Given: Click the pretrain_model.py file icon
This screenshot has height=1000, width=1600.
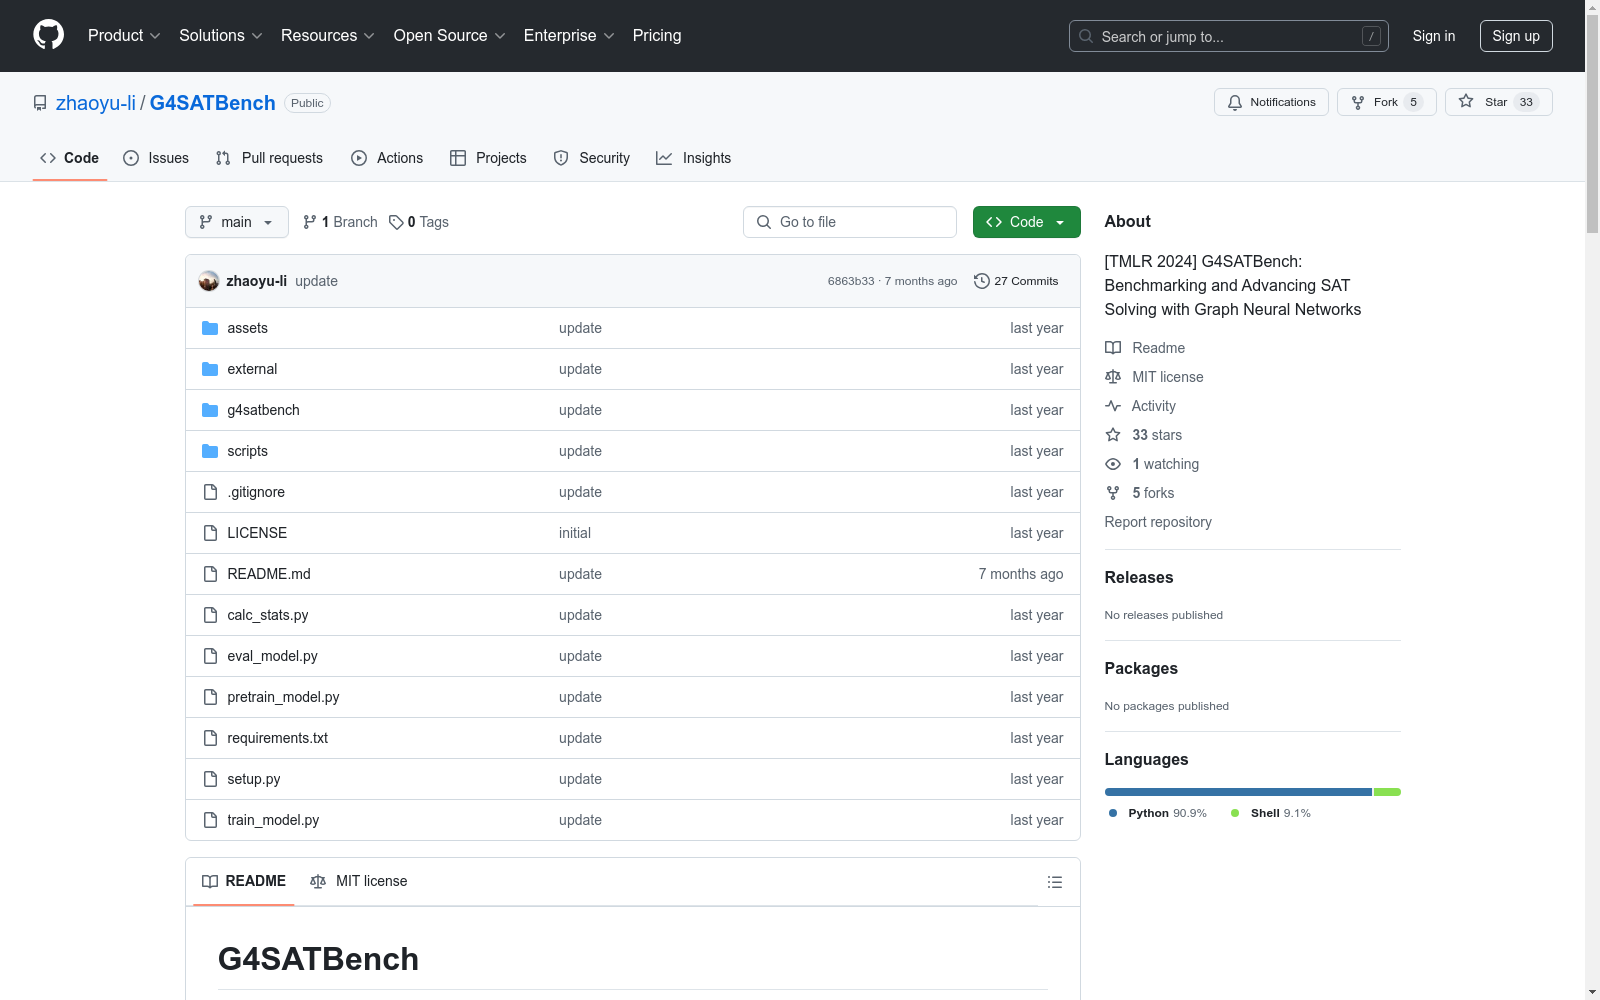Looking at the screenshot, I should click(x=210, y=697).
